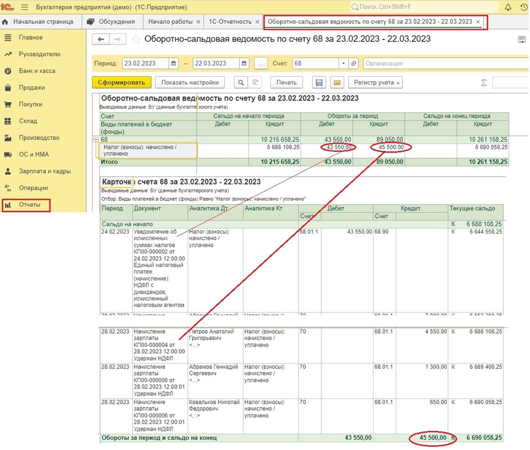Open calendar for end date 22.03.2023
Screen dimensions: 530x450
click(244, 63)
